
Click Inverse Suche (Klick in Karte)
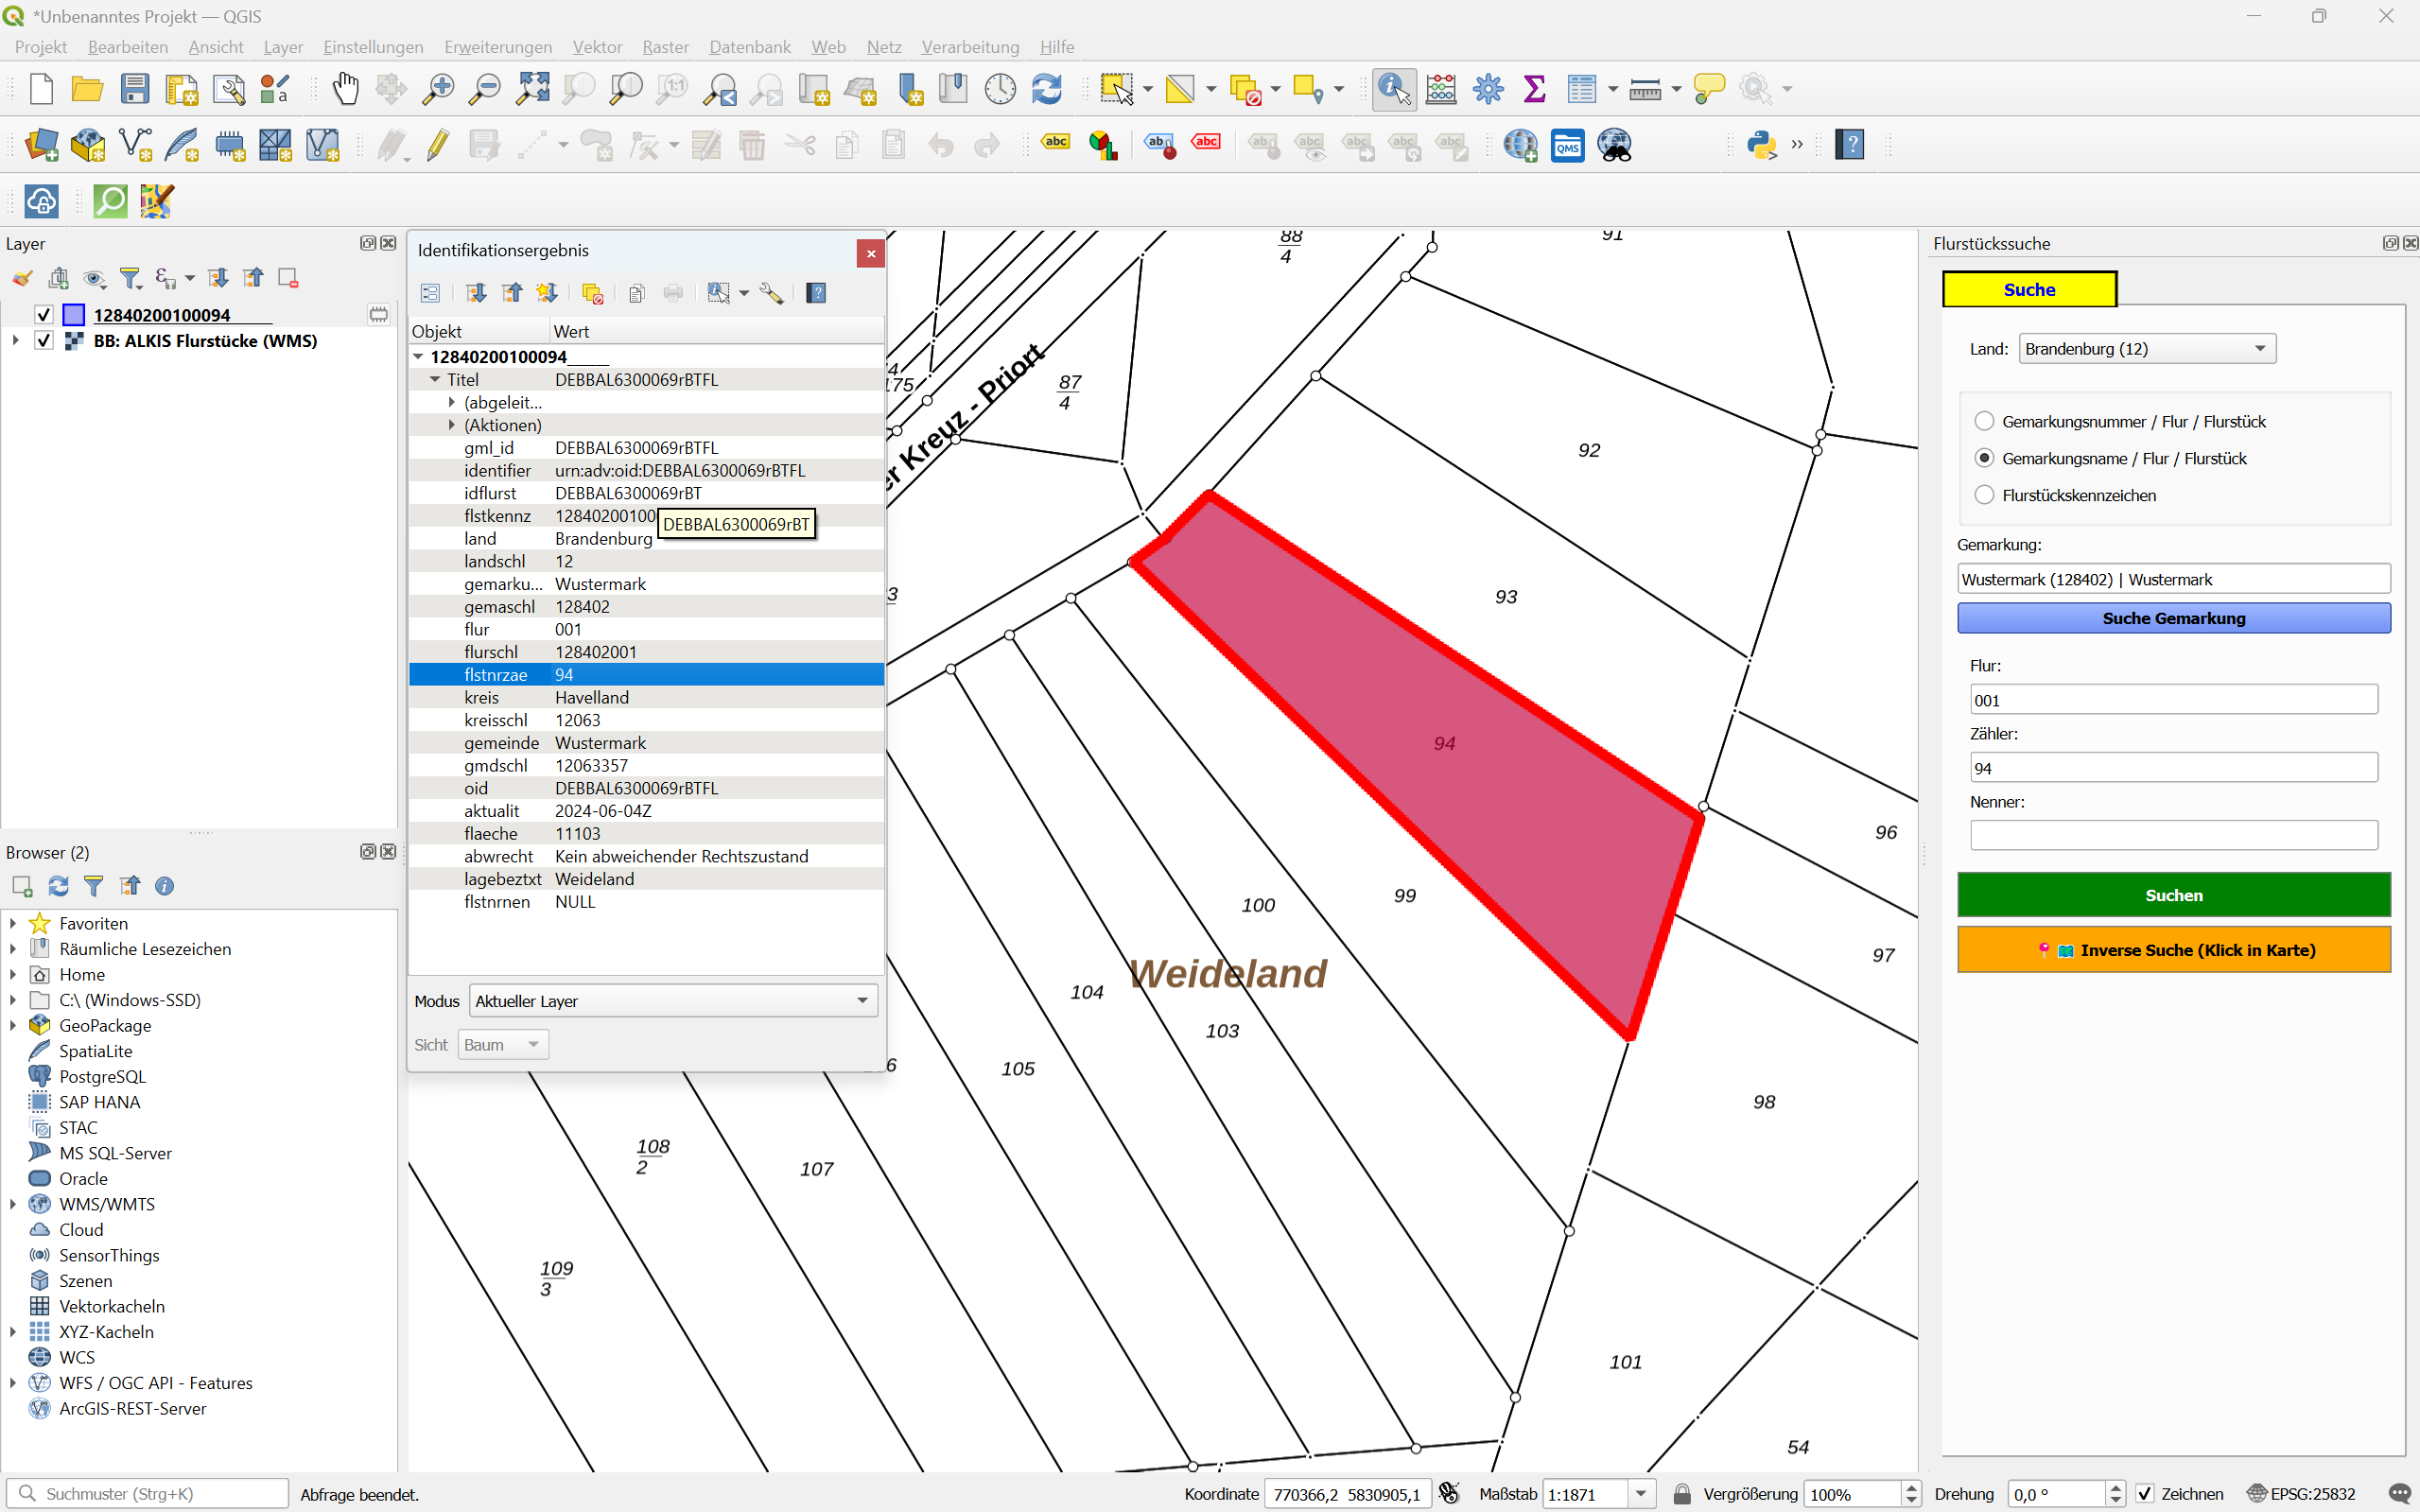(2173, 951)
